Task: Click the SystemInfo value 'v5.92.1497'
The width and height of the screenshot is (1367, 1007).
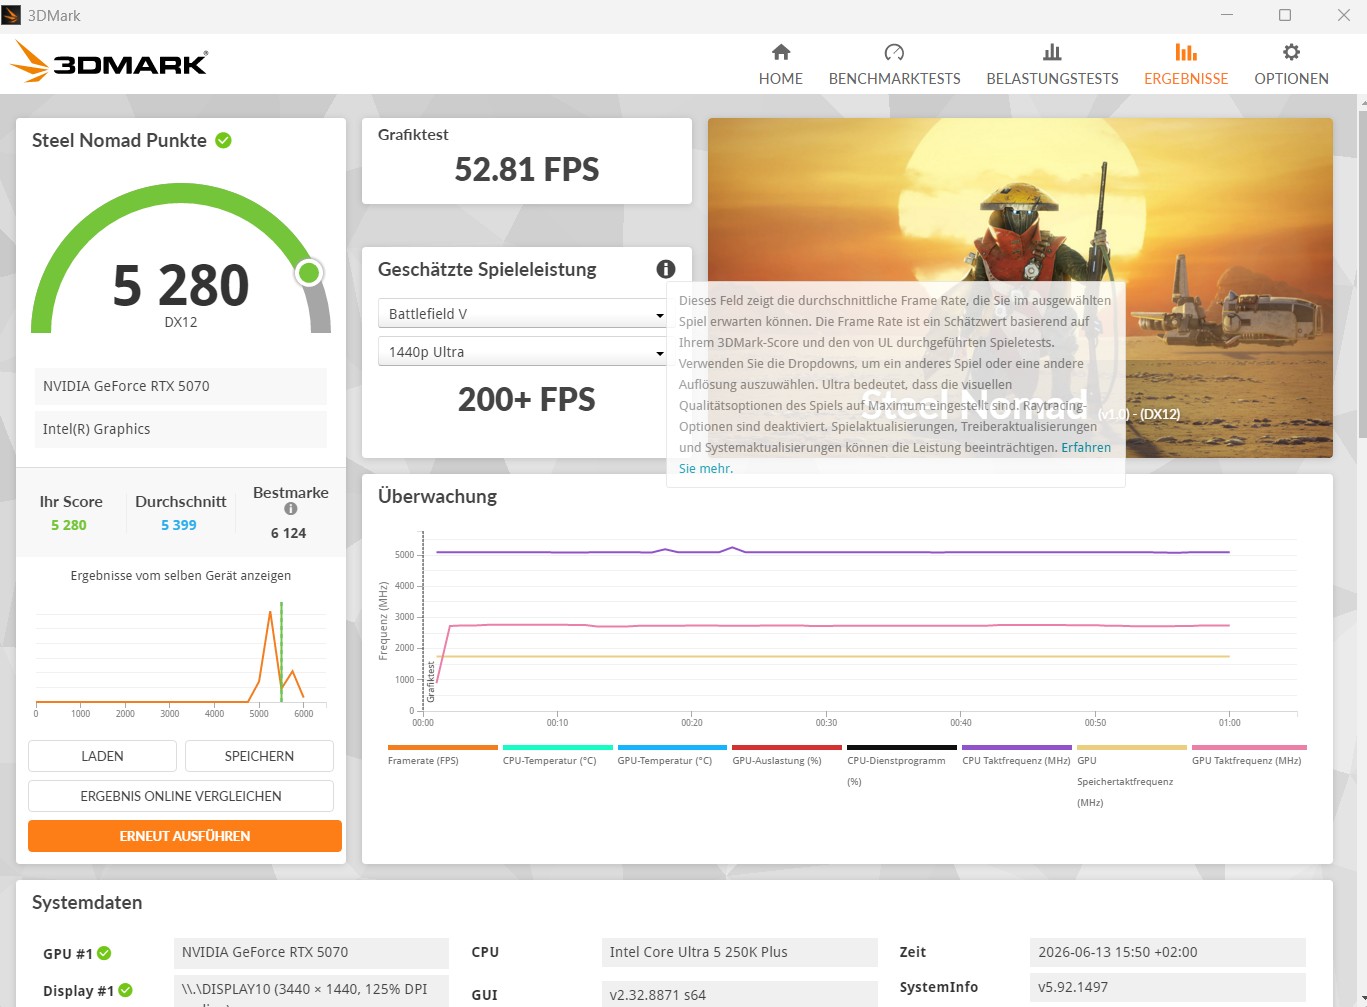Action: pos(1167,987)
